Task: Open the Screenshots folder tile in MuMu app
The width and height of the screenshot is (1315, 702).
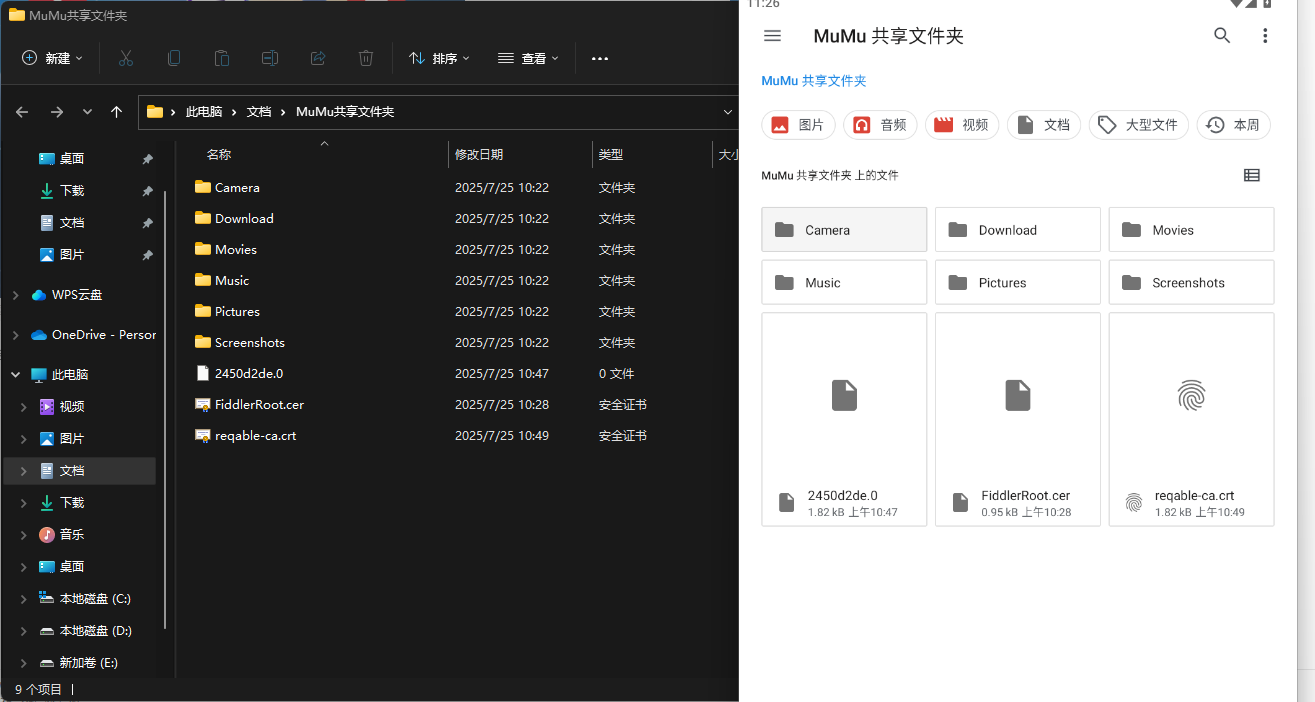Action: pyautogui.click(x=1191, y=283)
